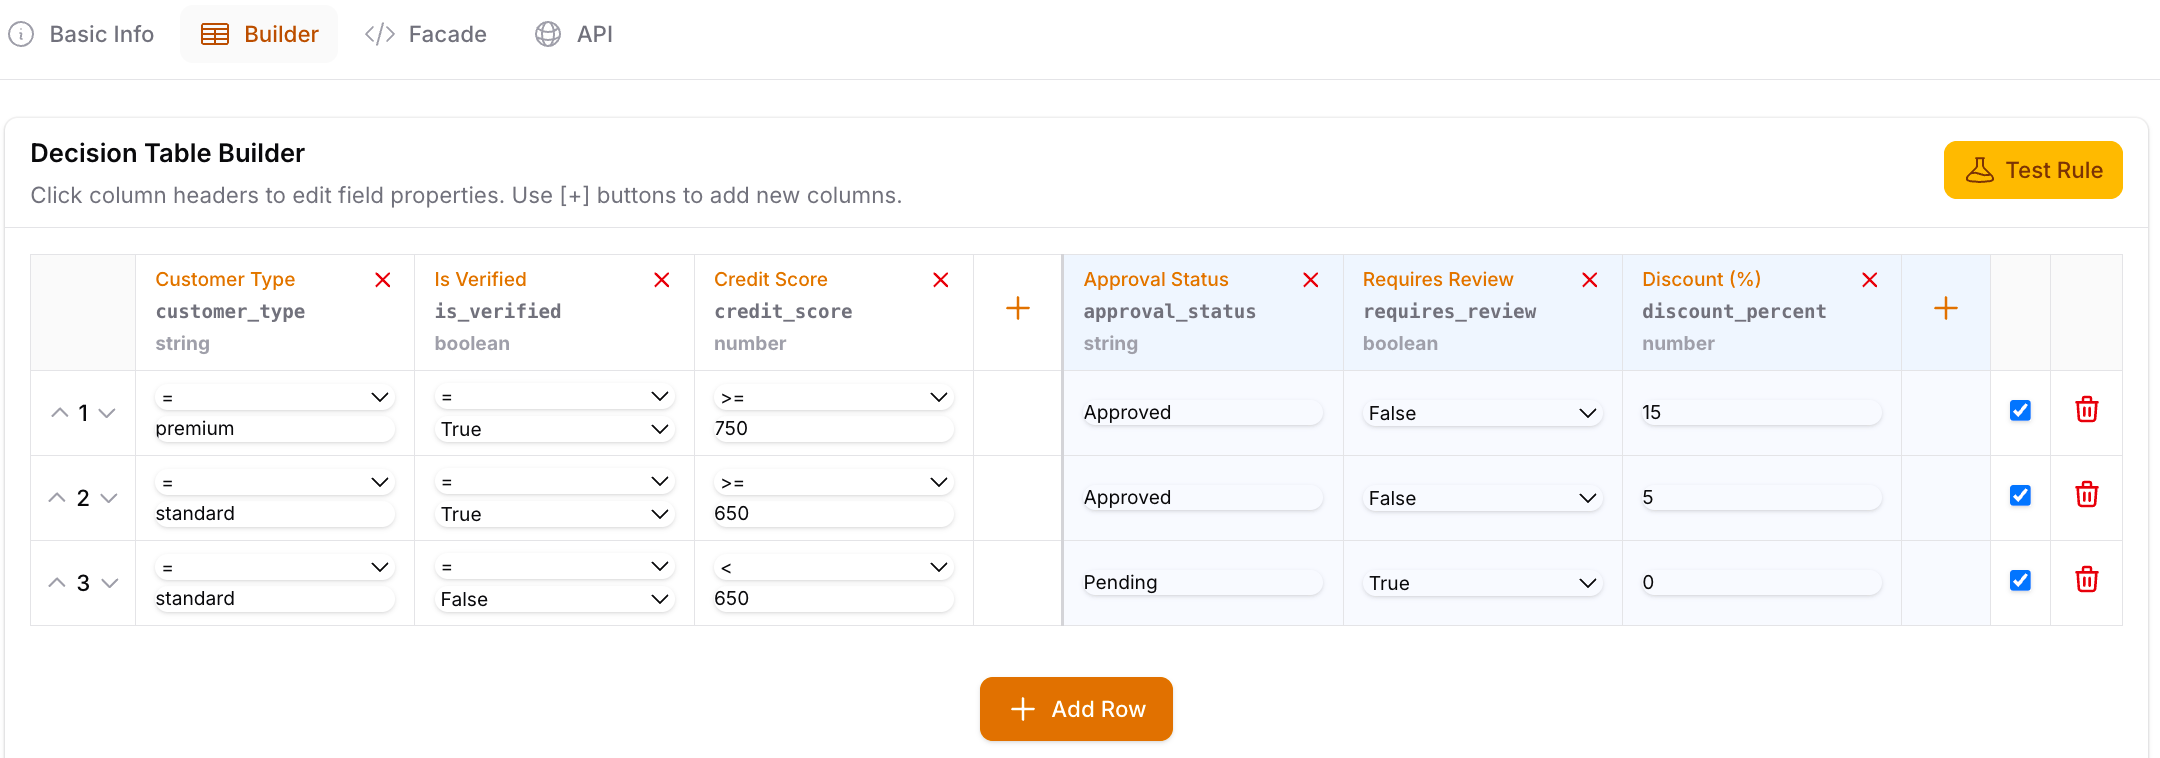Remove the Customer Type column
This screenshot has height=758, width=2160.
pos(382,280)
